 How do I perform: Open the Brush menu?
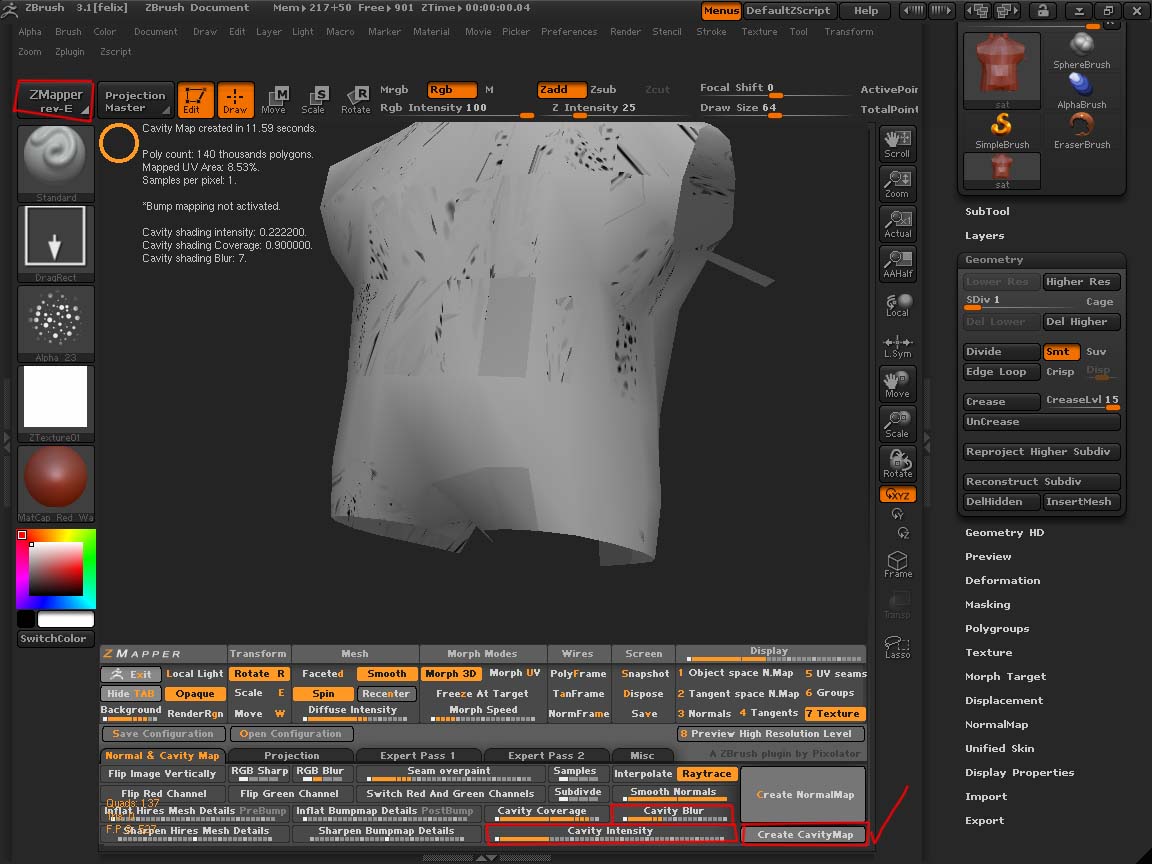[68, 32]
